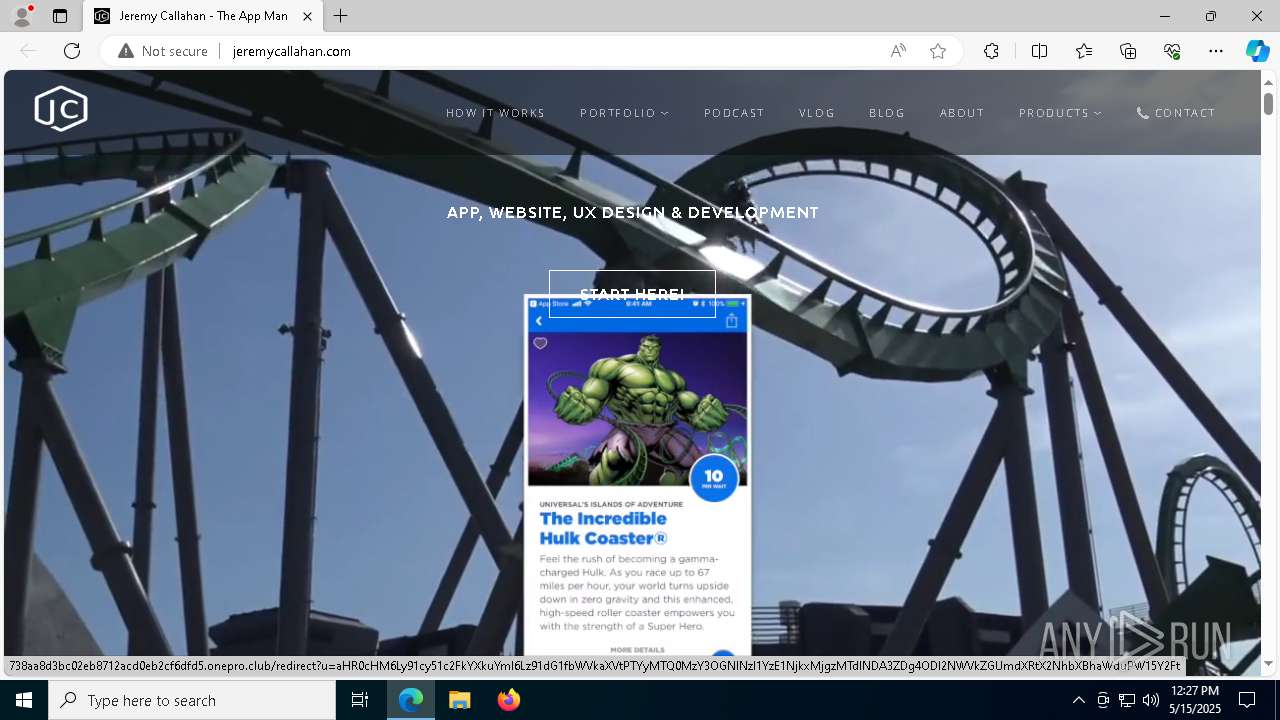Open the How It Works page

[x=495, y=113]
